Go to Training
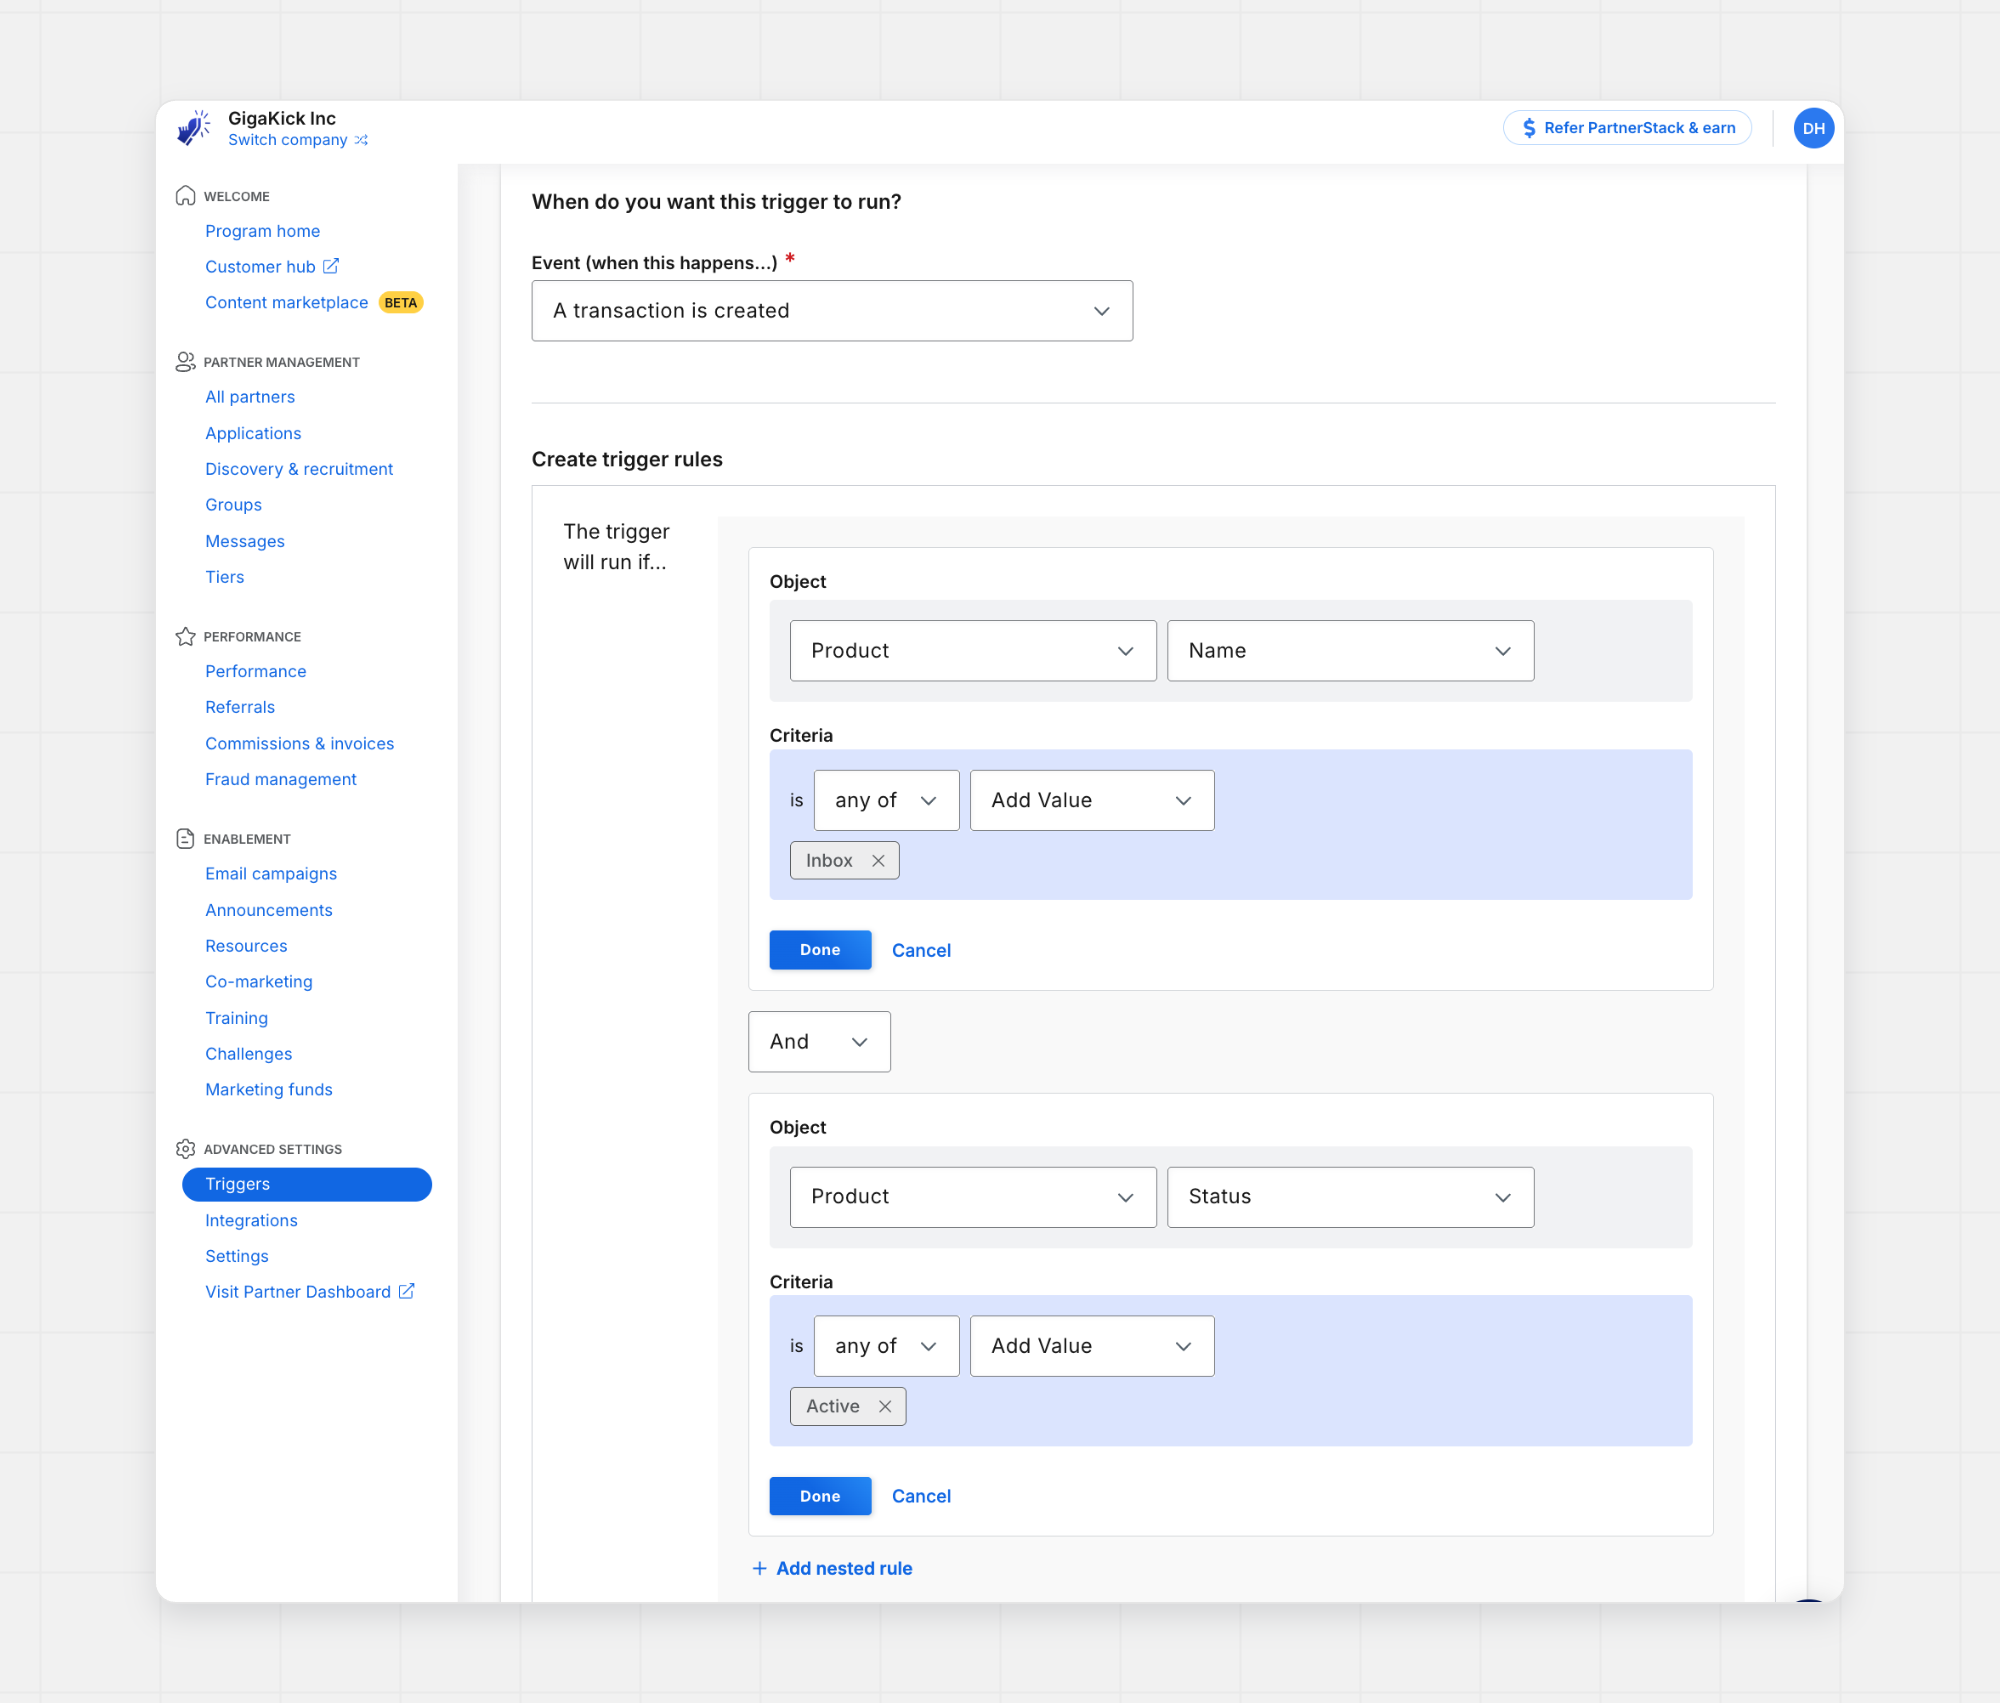The image size is (2000, 1703). 237,1018
